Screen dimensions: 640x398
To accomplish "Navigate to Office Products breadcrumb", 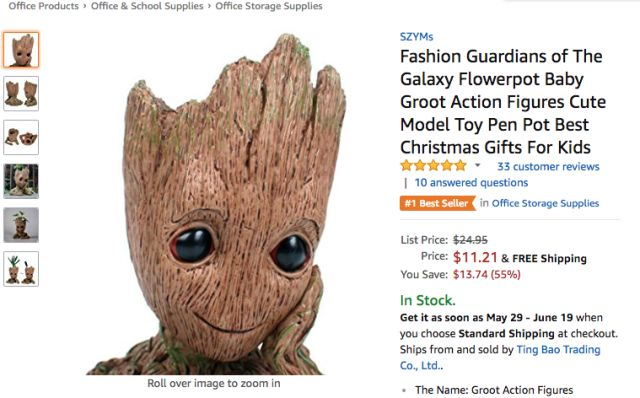I will [44, 6].
